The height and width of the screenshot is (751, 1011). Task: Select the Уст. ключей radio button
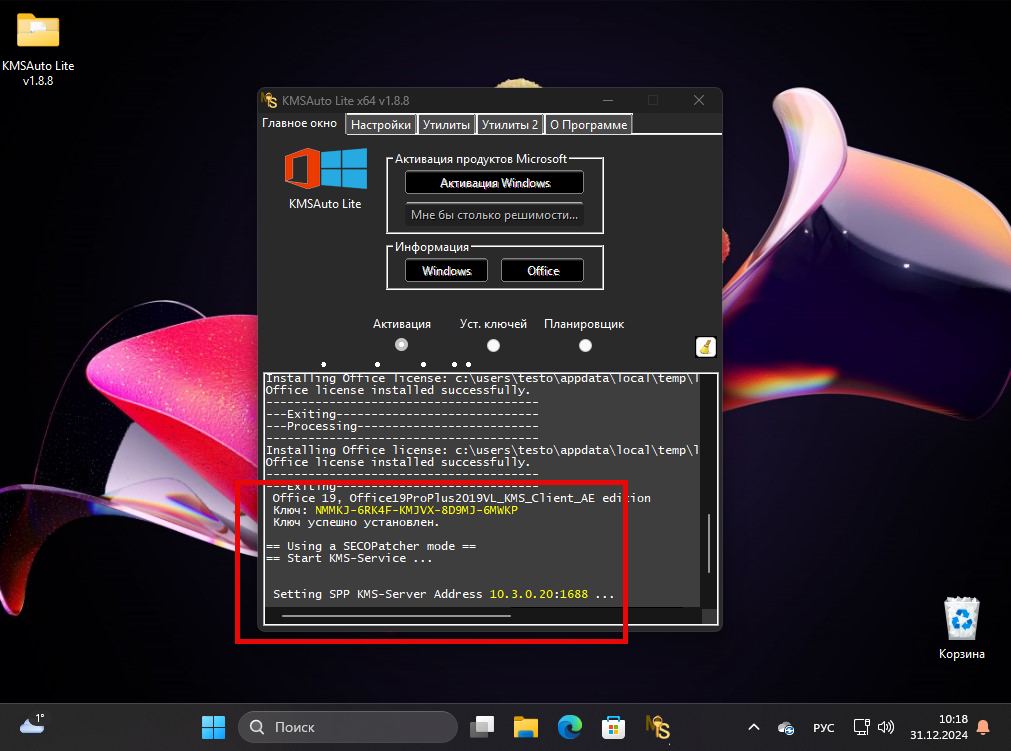click(x=493, y=344)
